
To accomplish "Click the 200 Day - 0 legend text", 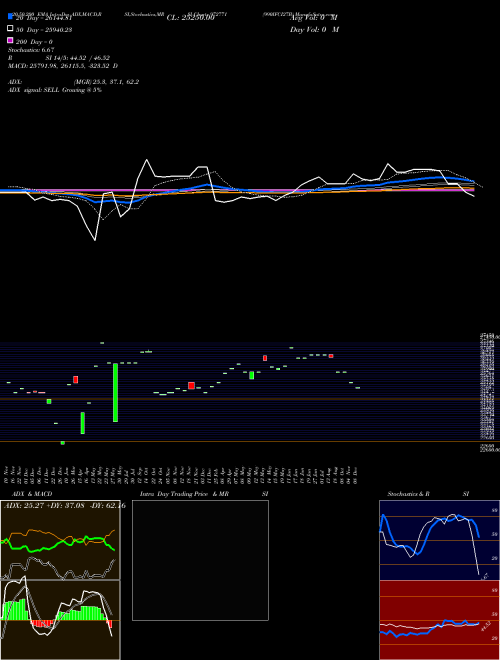I will [34, 42].
